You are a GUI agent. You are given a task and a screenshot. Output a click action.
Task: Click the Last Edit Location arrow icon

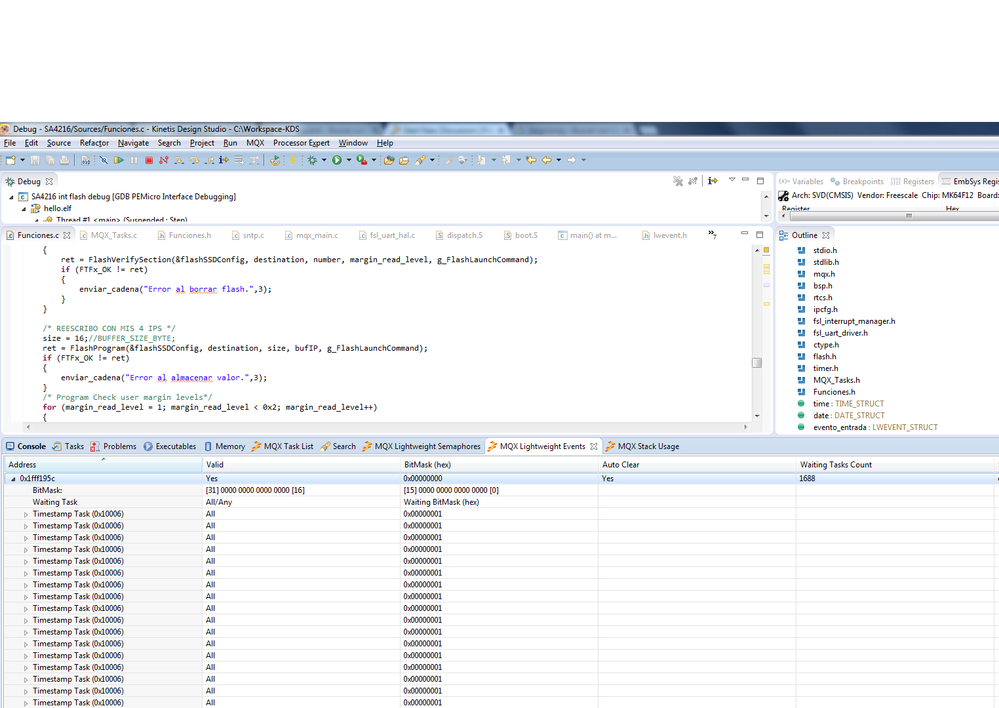pyautogui.click(x=531, y=160)
